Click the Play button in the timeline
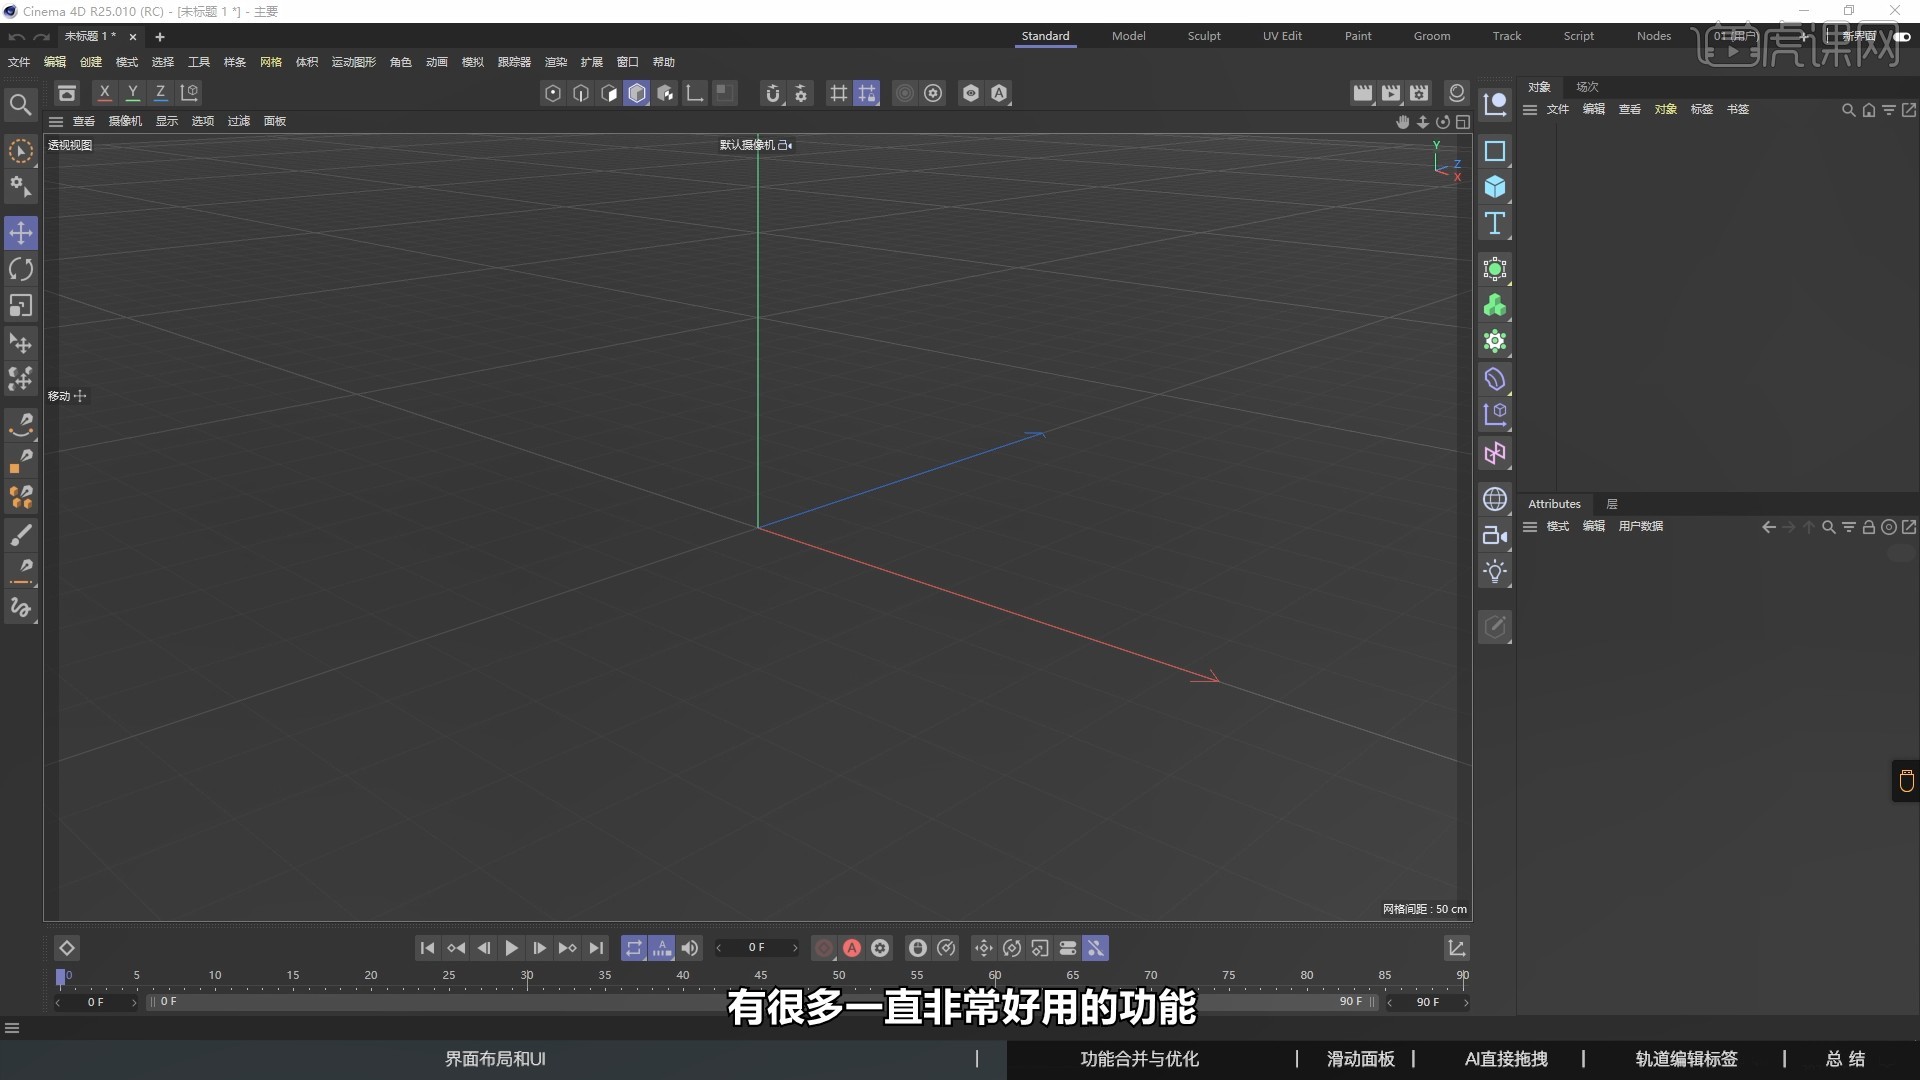Screen dimensions: 1920x1080 tap(512, 948)
